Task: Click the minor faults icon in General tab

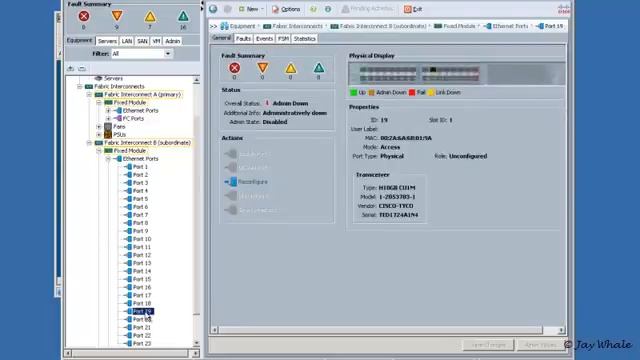Action: pos(291,68)
